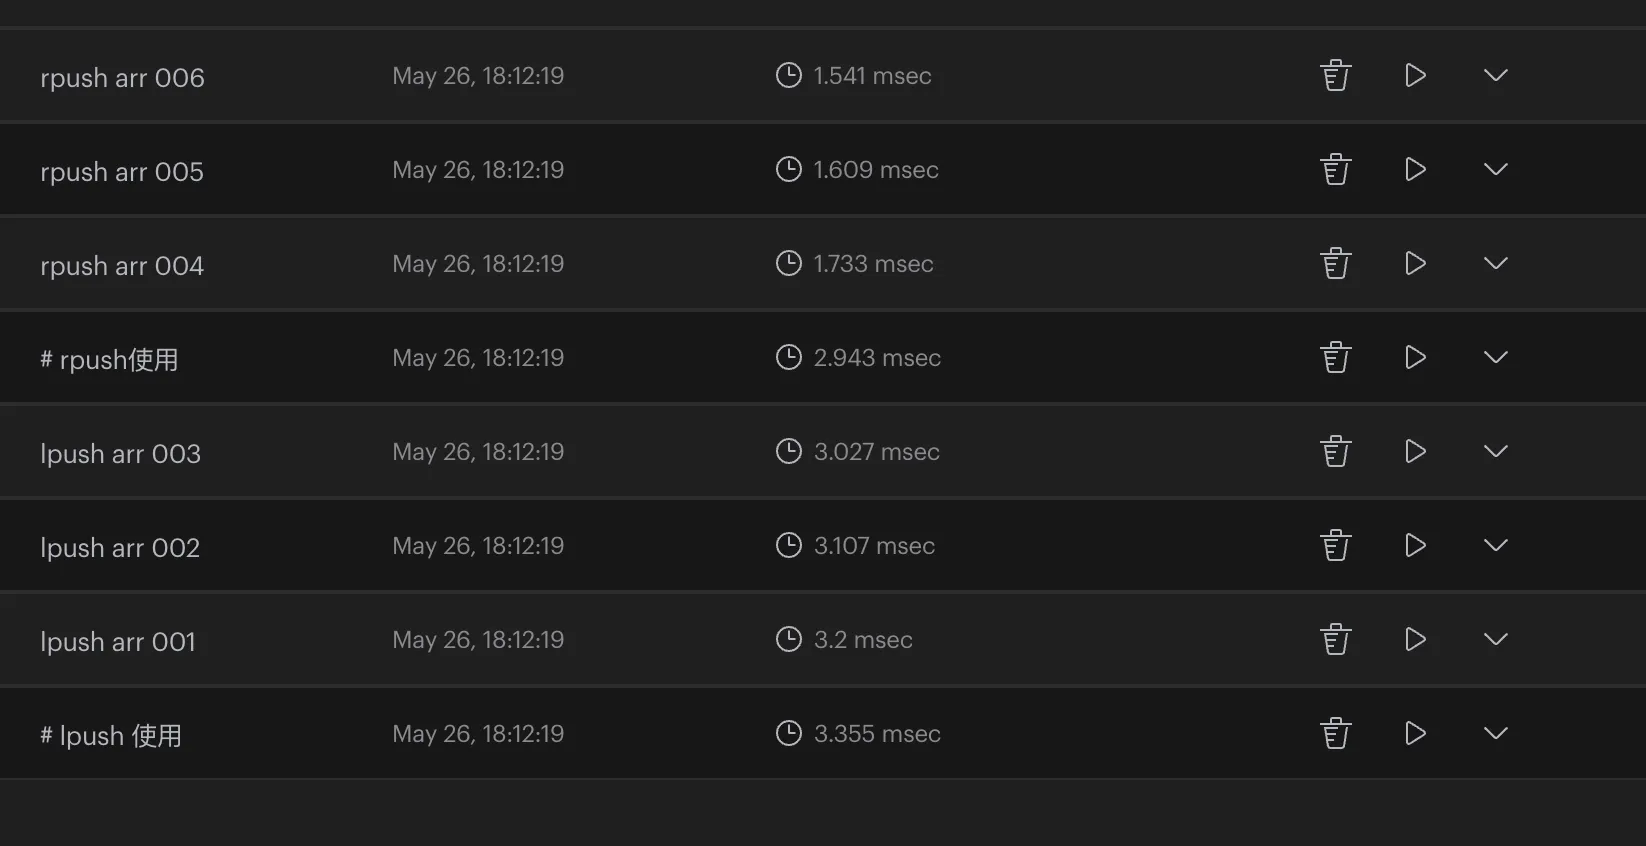Run the rpush arr 005 command again
Image resolution: width=1646 pixels, height=846 pixels.
[1415, 170]
